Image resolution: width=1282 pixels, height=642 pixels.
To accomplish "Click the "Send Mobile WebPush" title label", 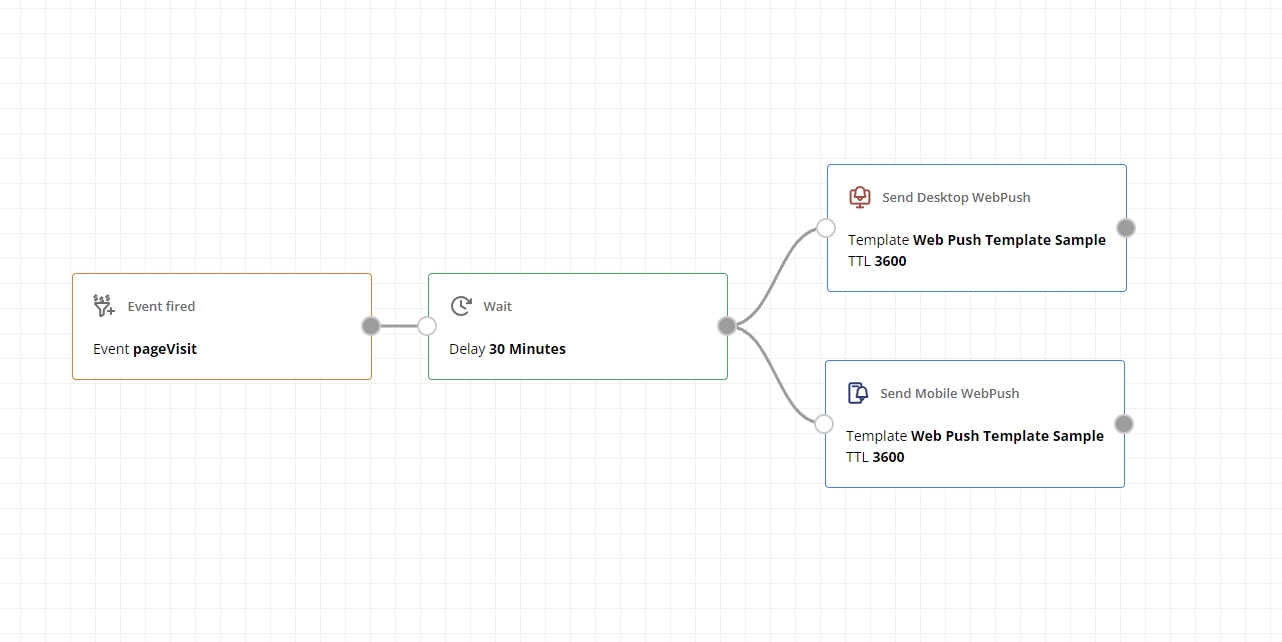I will 949,393.
